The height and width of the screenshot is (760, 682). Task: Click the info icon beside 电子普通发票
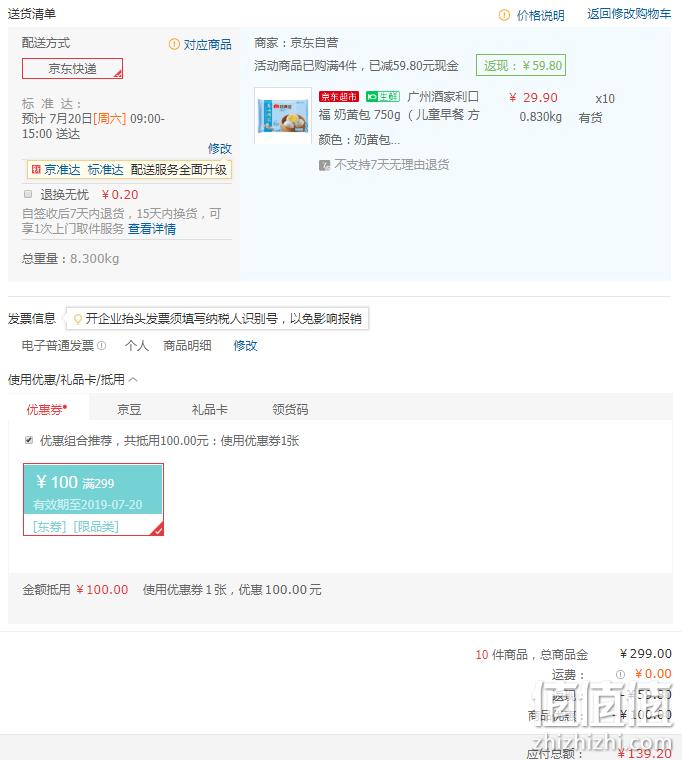pos(101,346)
